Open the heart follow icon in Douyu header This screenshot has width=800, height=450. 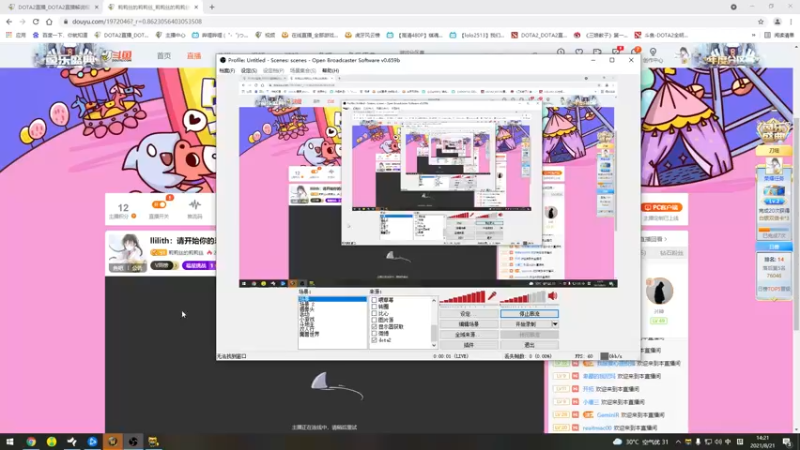click(x=579, y=52)
